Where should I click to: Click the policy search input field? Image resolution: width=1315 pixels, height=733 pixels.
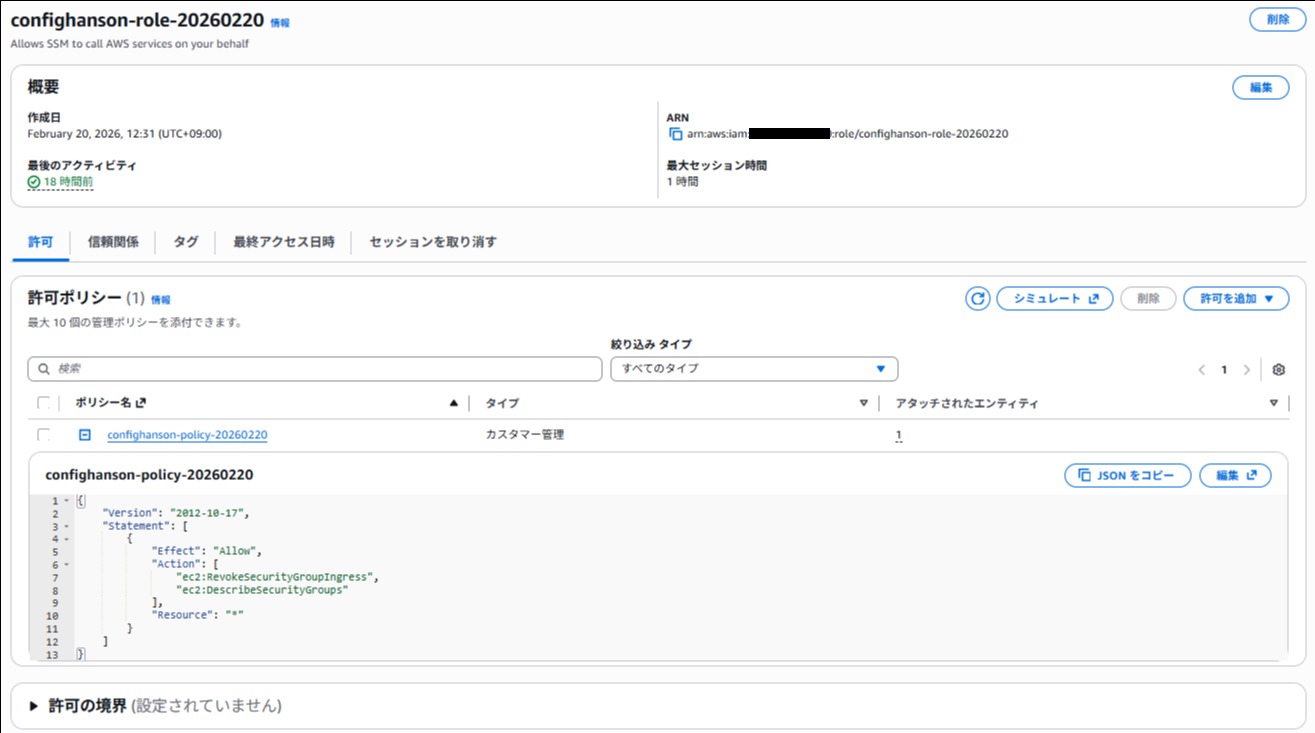click(x=314, y=369)
